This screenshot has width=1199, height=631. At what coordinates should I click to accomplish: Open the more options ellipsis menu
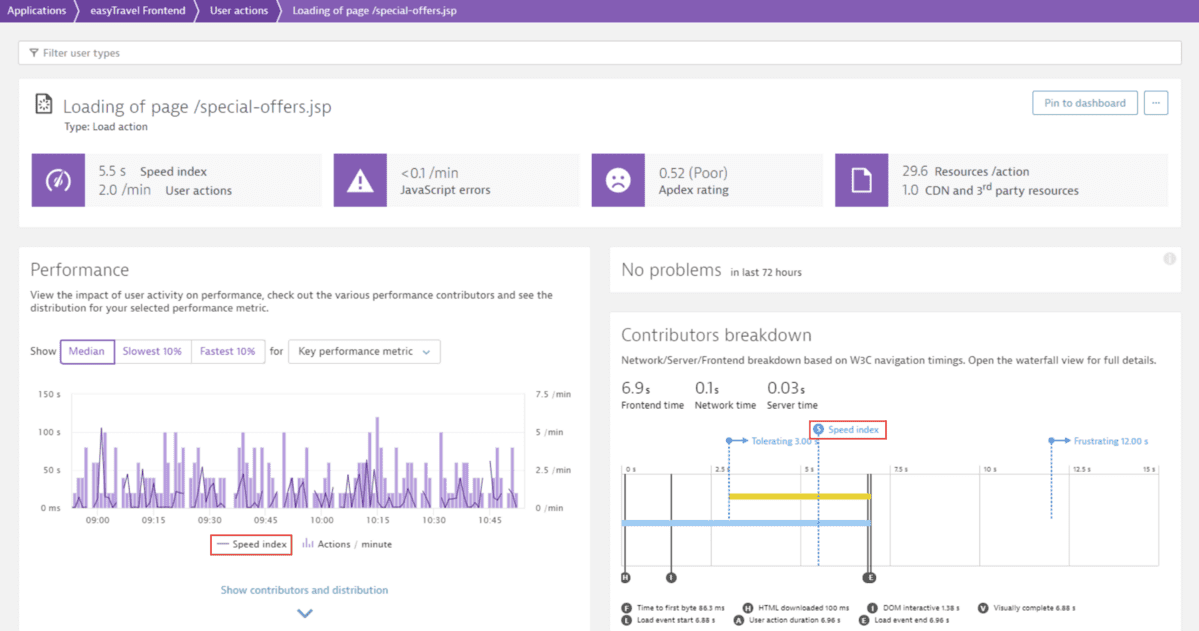pyautogui.click(x=1156, y=102)
